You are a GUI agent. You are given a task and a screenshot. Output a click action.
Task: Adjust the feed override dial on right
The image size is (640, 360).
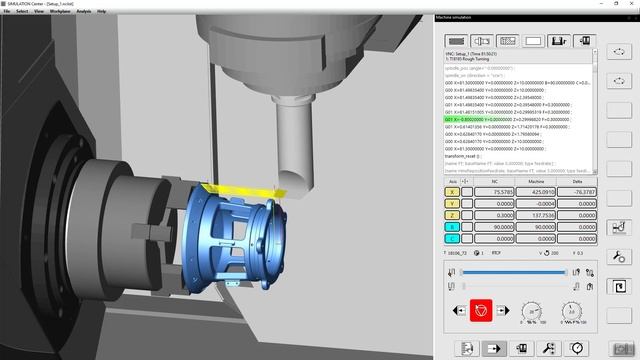pos(572,311)
